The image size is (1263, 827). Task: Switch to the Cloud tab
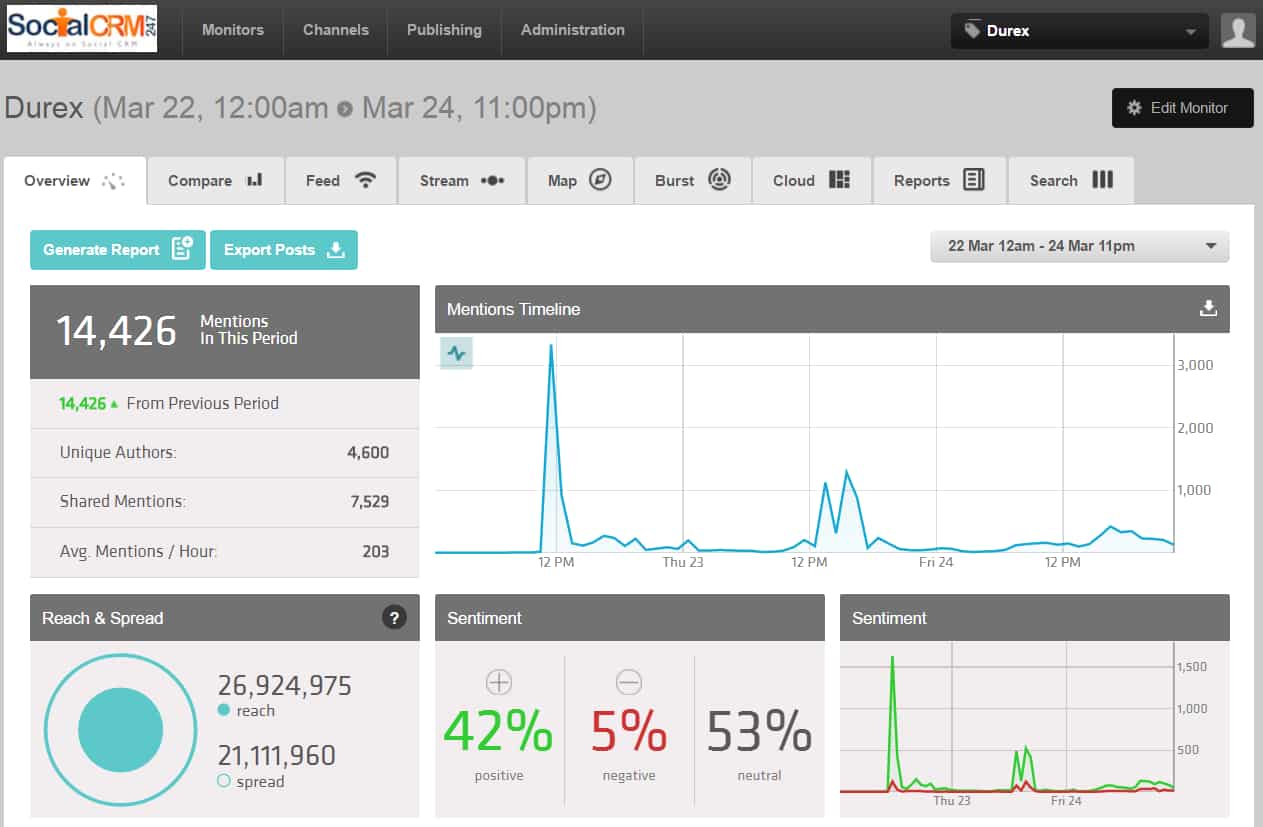pyautogui.click(x=812, y=181)
